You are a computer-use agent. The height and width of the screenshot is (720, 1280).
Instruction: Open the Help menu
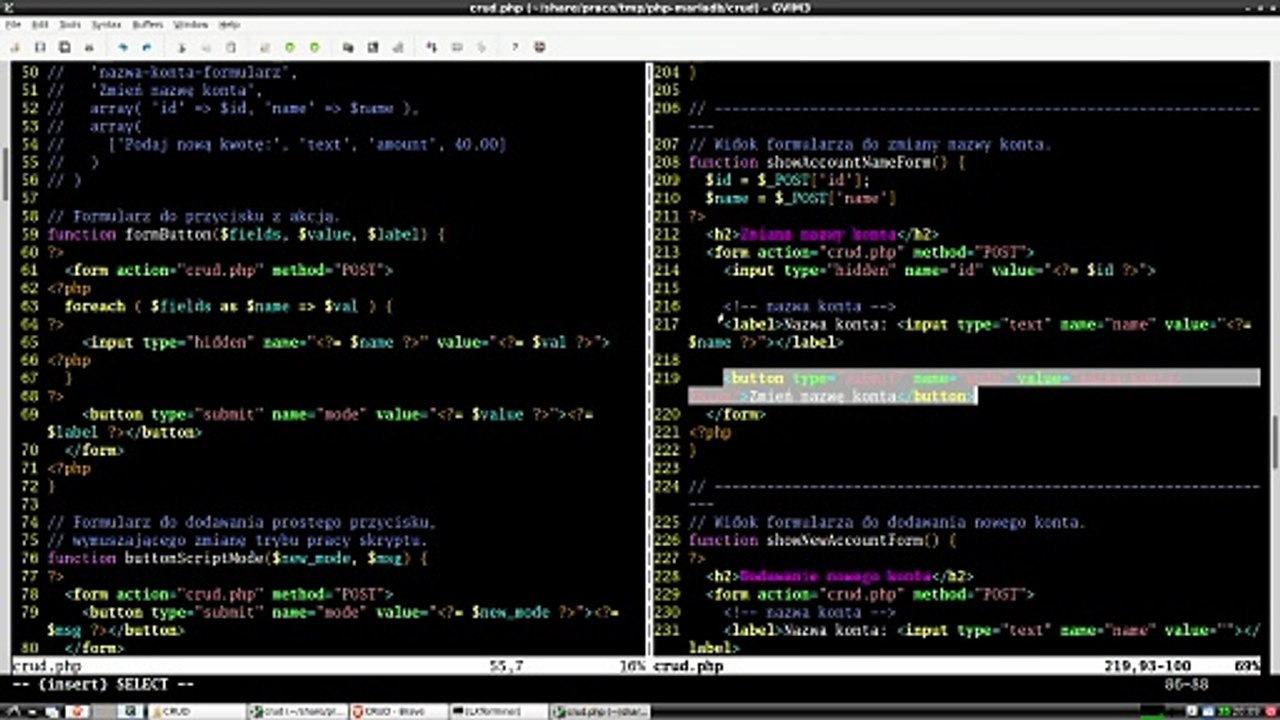coord(229,24)
